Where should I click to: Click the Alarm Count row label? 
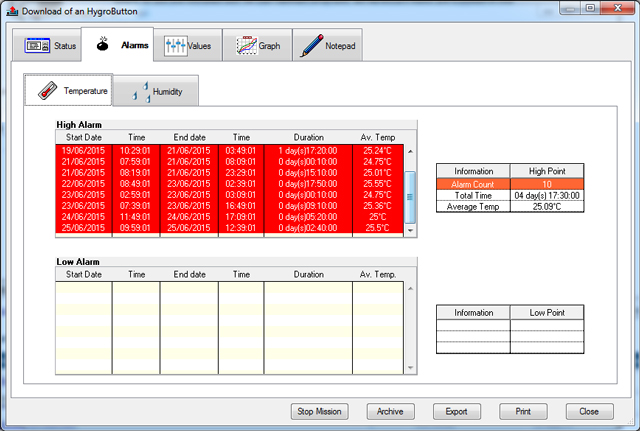pos(473,184)
